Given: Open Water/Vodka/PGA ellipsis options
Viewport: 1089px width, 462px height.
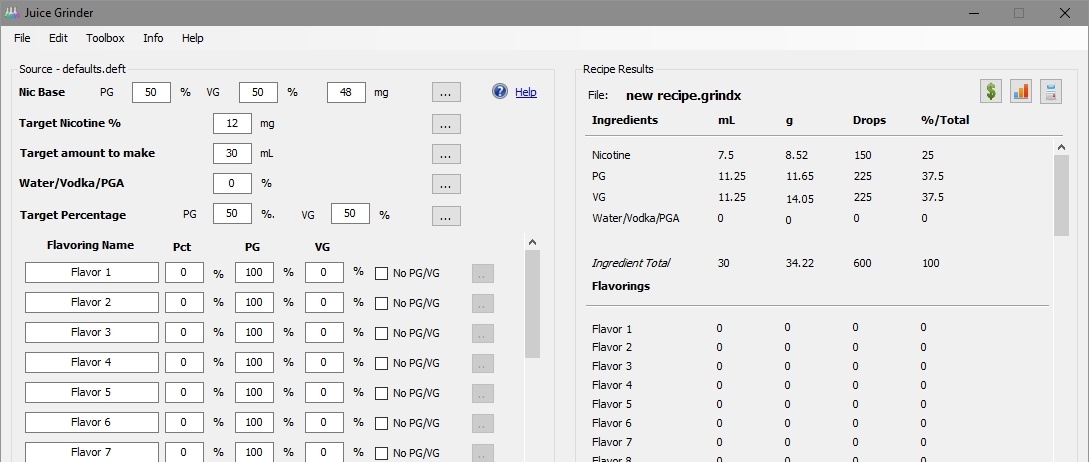Looking at the screenshot, I should [x=446, y=184].
